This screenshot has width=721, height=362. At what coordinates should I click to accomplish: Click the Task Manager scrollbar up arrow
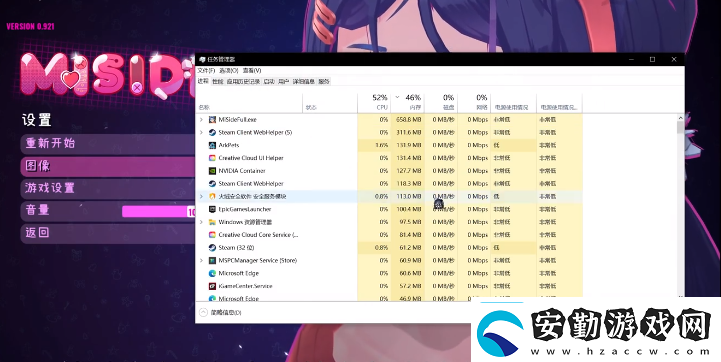681,118
